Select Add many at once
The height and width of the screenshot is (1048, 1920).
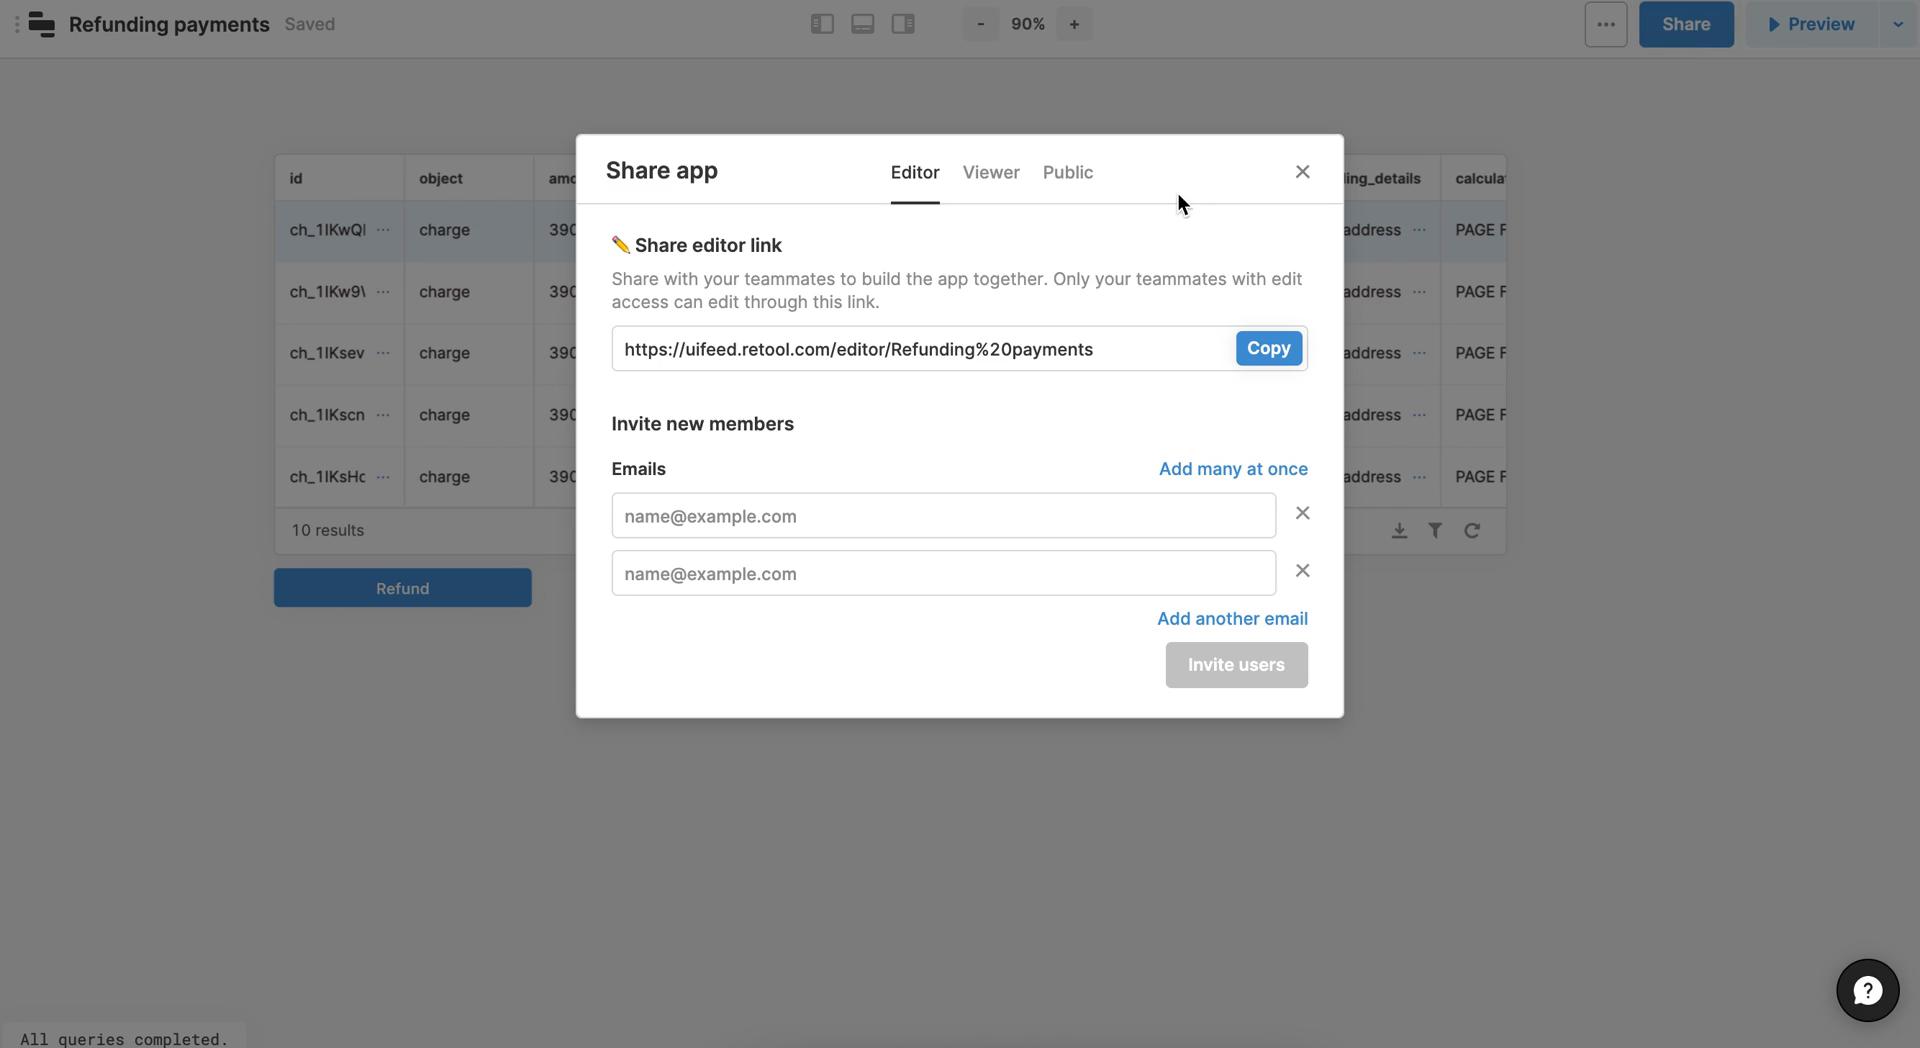pyautogui.click(x=1233, y=468)
